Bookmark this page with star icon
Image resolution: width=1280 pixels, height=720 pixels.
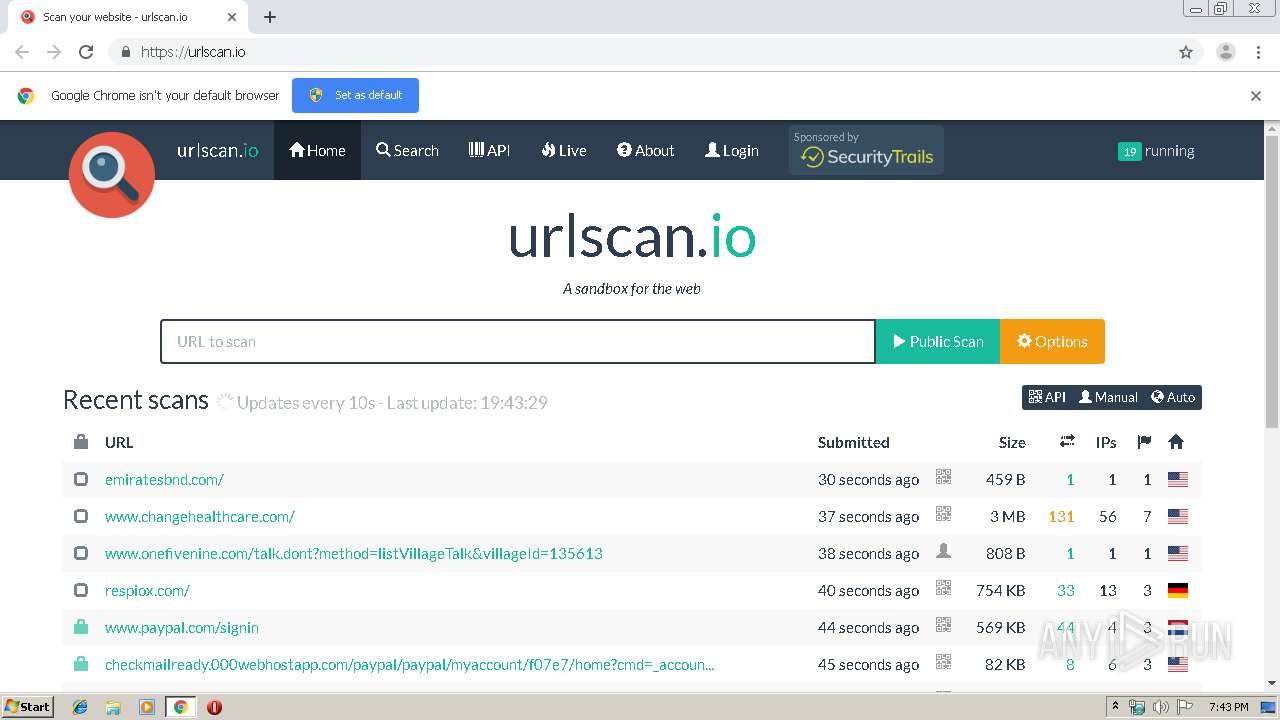click(x=1186, y=52)
